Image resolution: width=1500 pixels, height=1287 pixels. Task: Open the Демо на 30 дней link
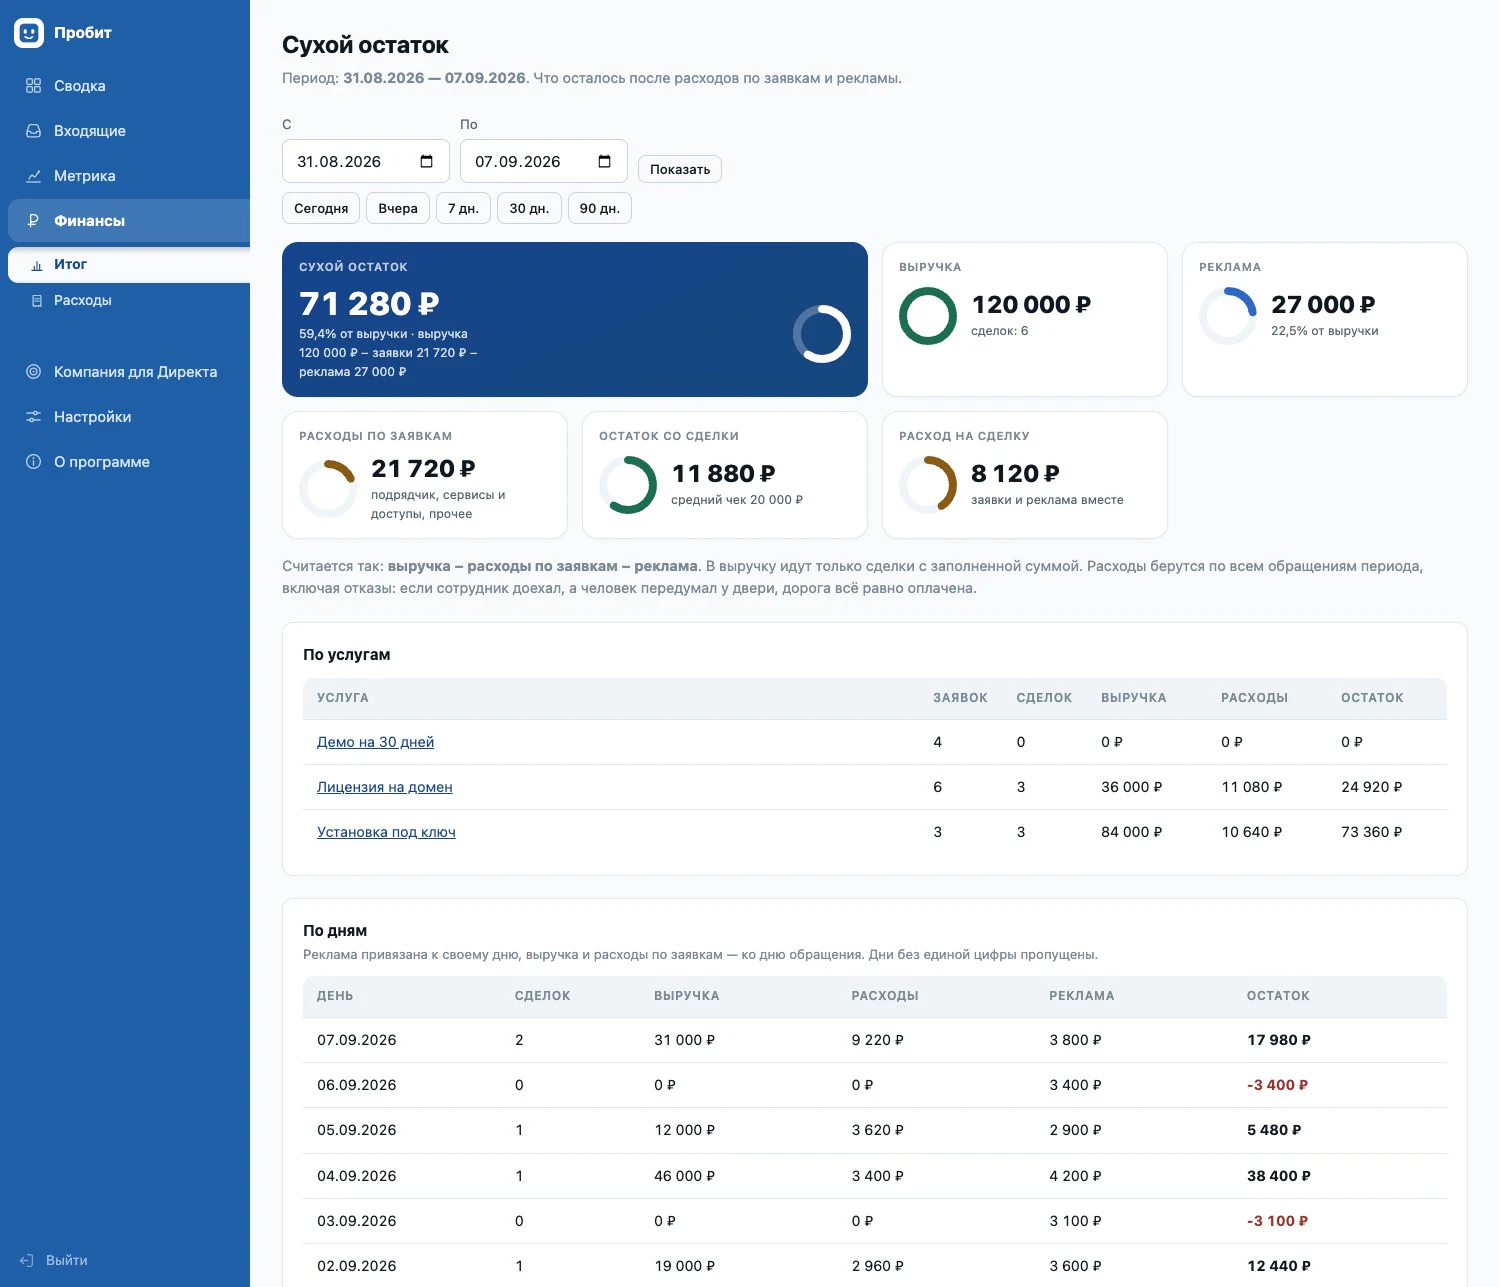(x=375, y=742)
